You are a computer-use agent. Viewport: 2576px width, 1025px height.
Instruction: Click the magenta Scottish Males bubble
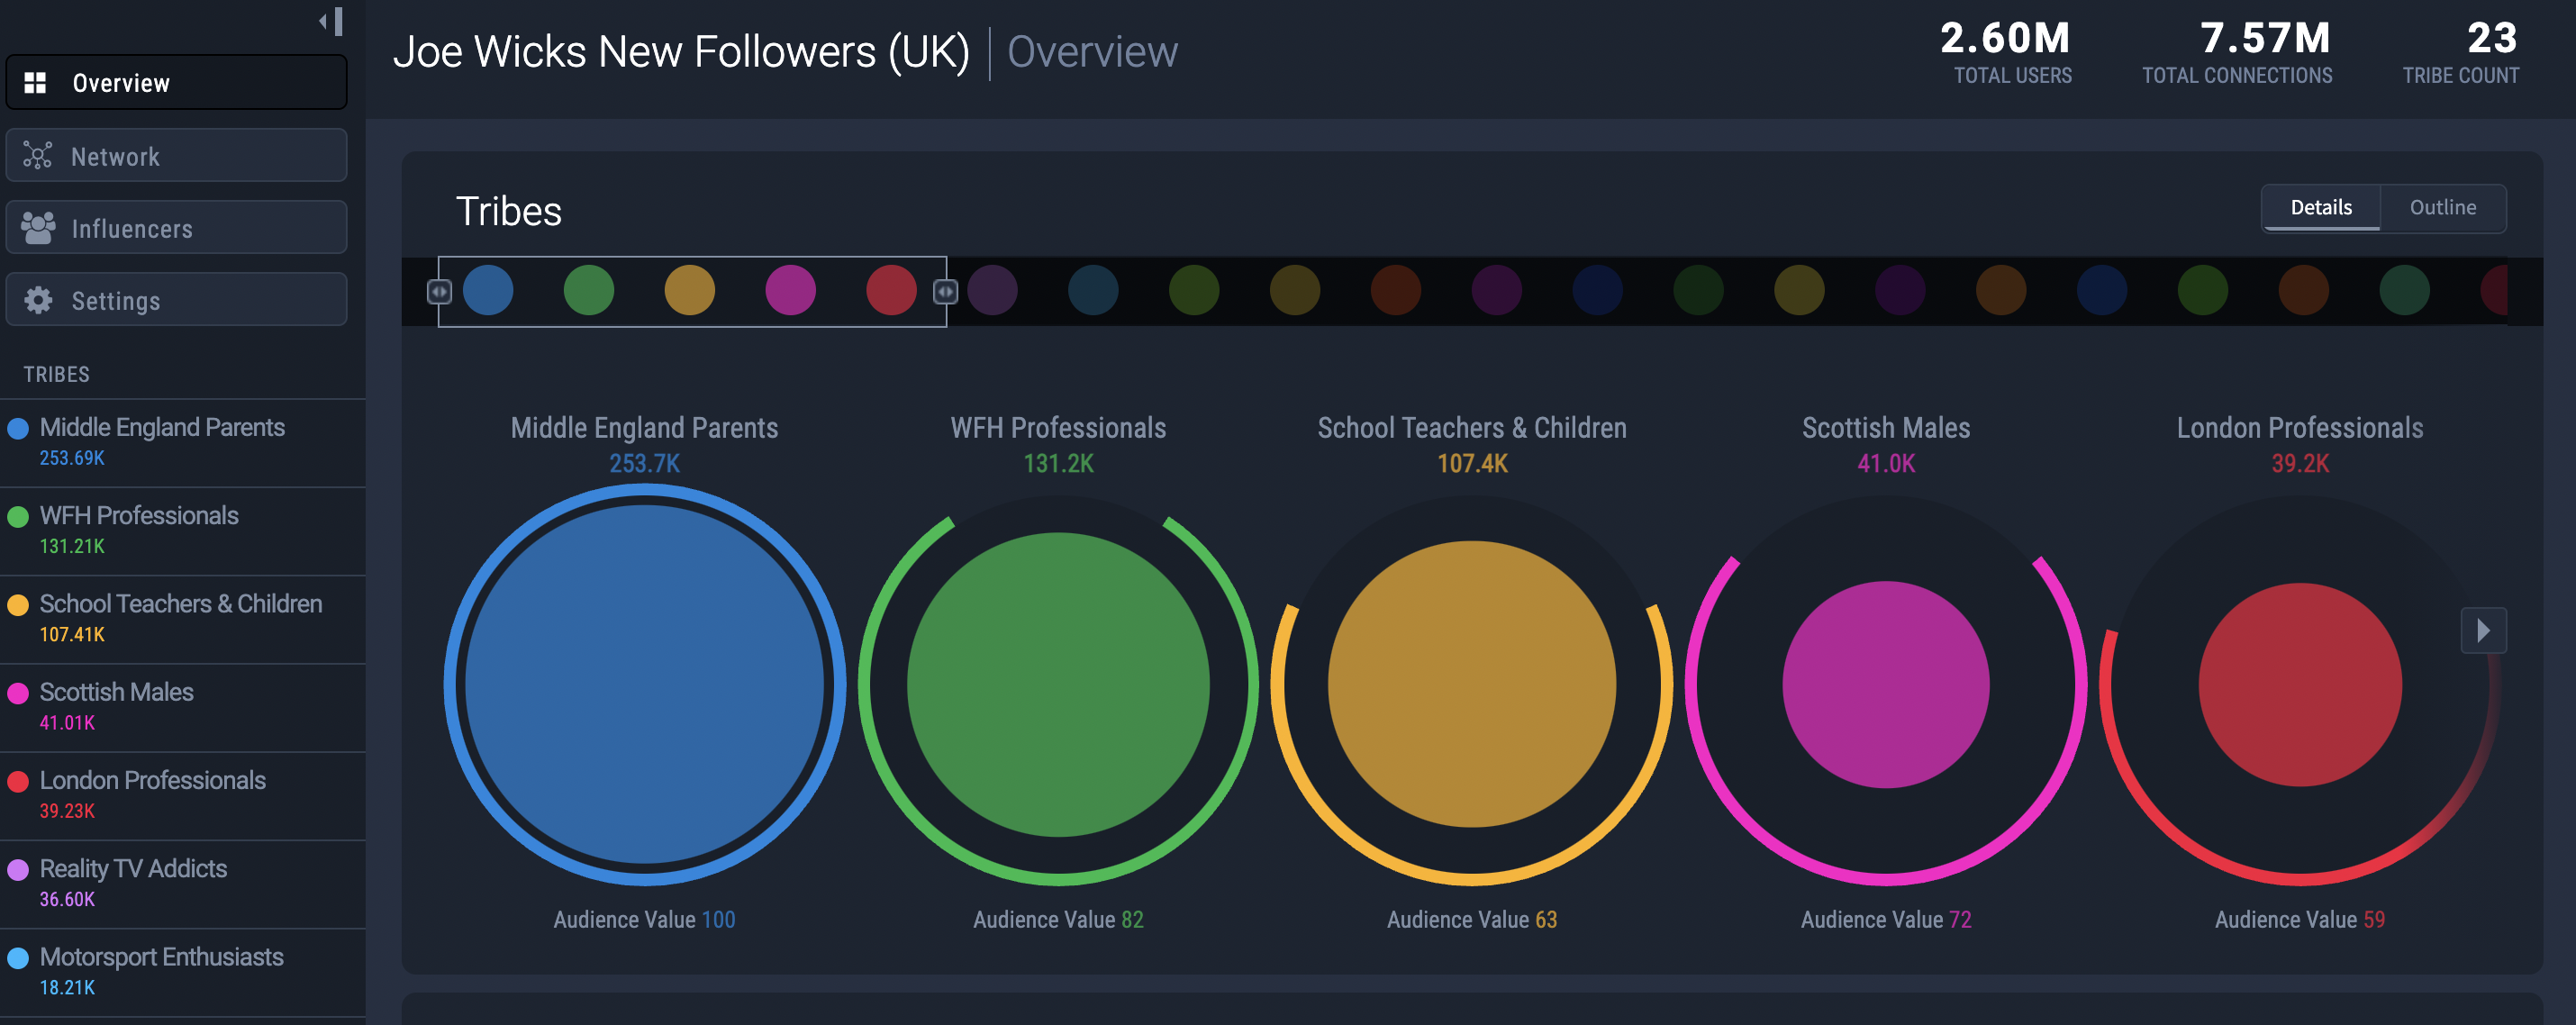1886,684
